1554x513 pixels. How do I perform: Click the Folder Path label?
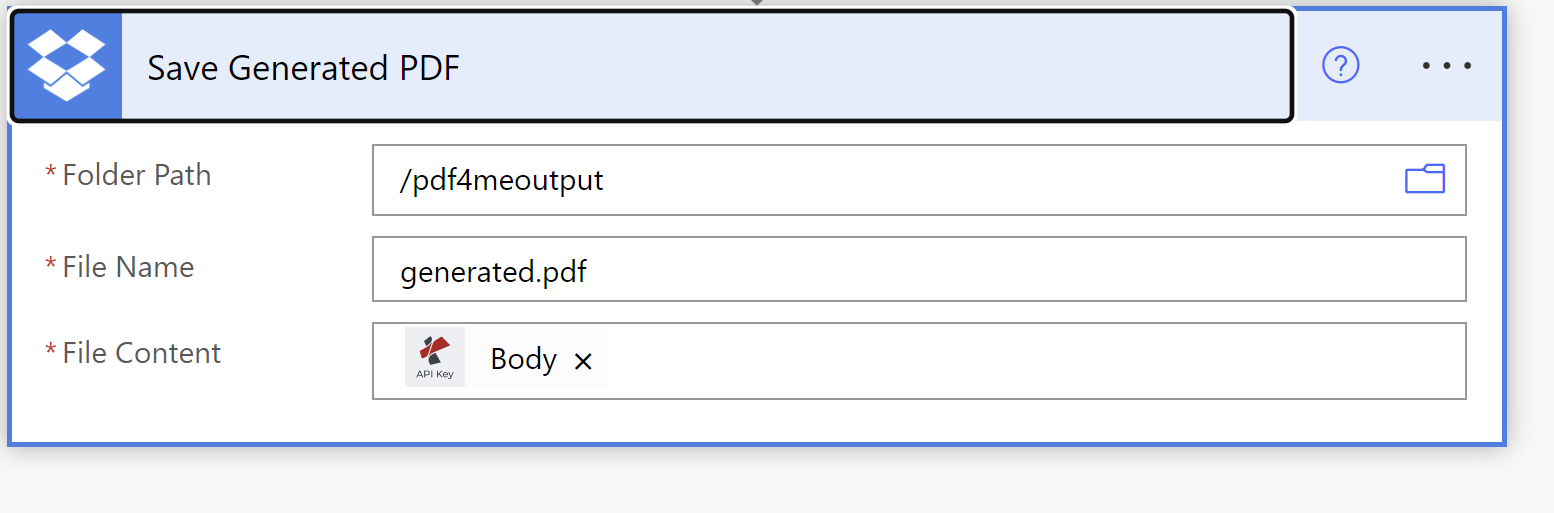tap(137, 175)
